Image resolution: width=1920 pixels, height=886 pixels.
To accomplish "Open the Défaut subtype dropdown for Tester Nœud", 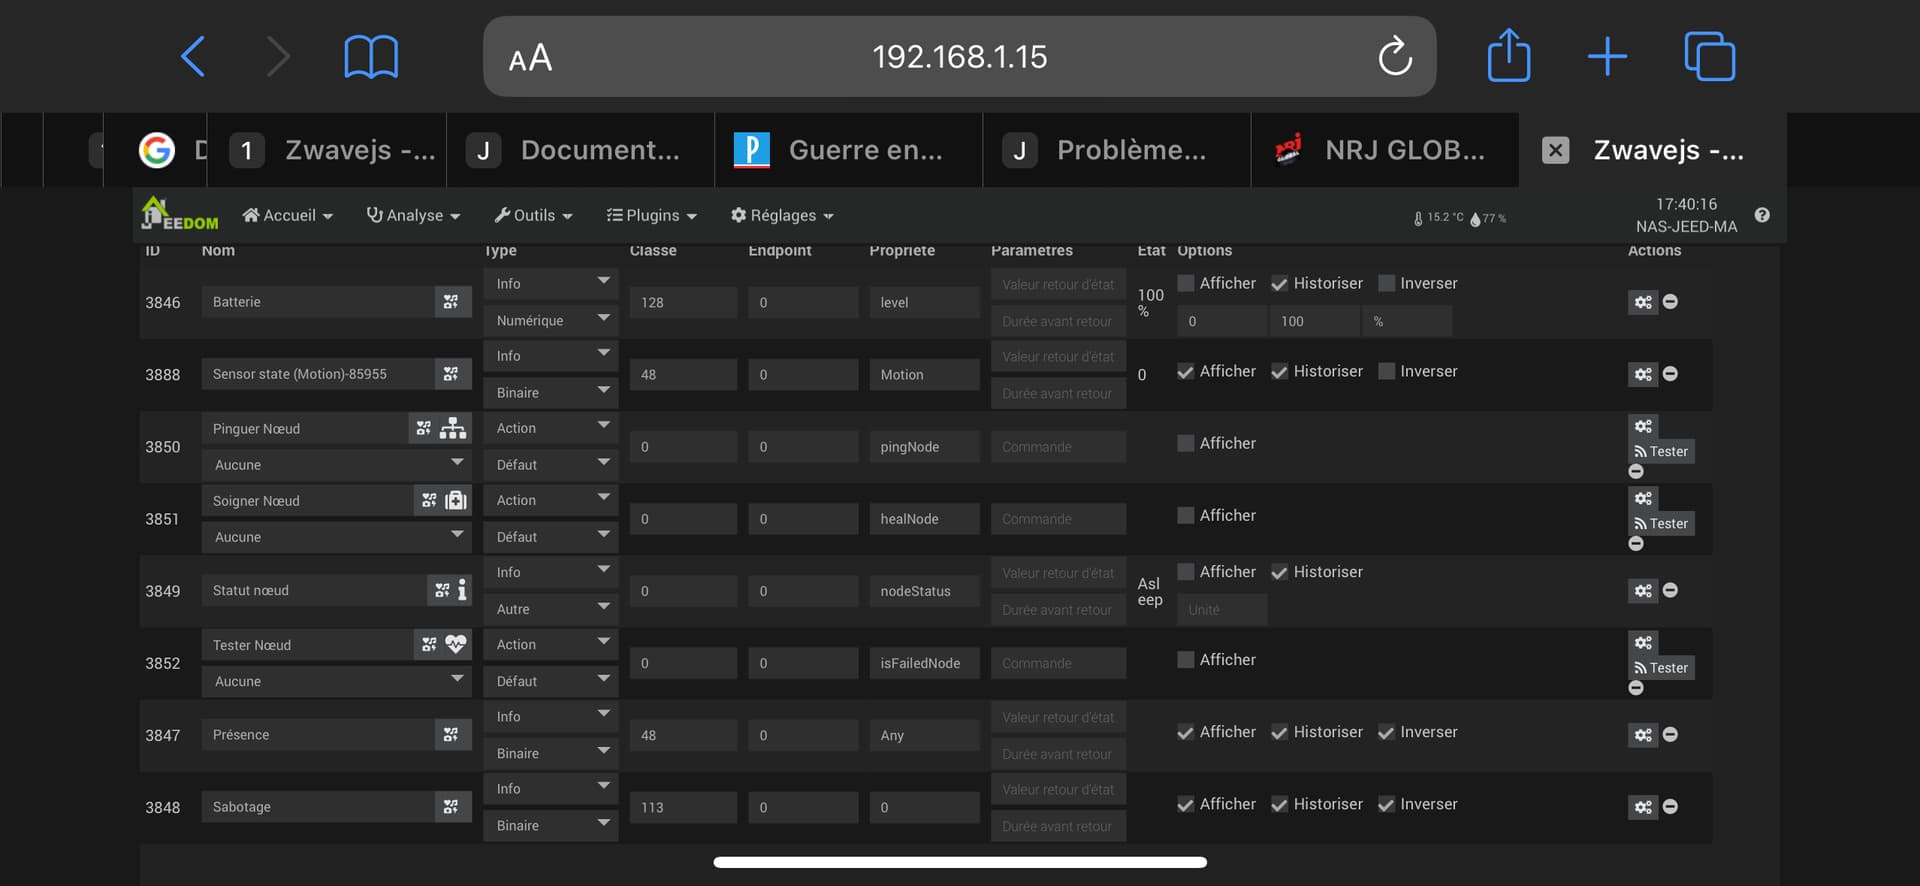I will [551, 681].
